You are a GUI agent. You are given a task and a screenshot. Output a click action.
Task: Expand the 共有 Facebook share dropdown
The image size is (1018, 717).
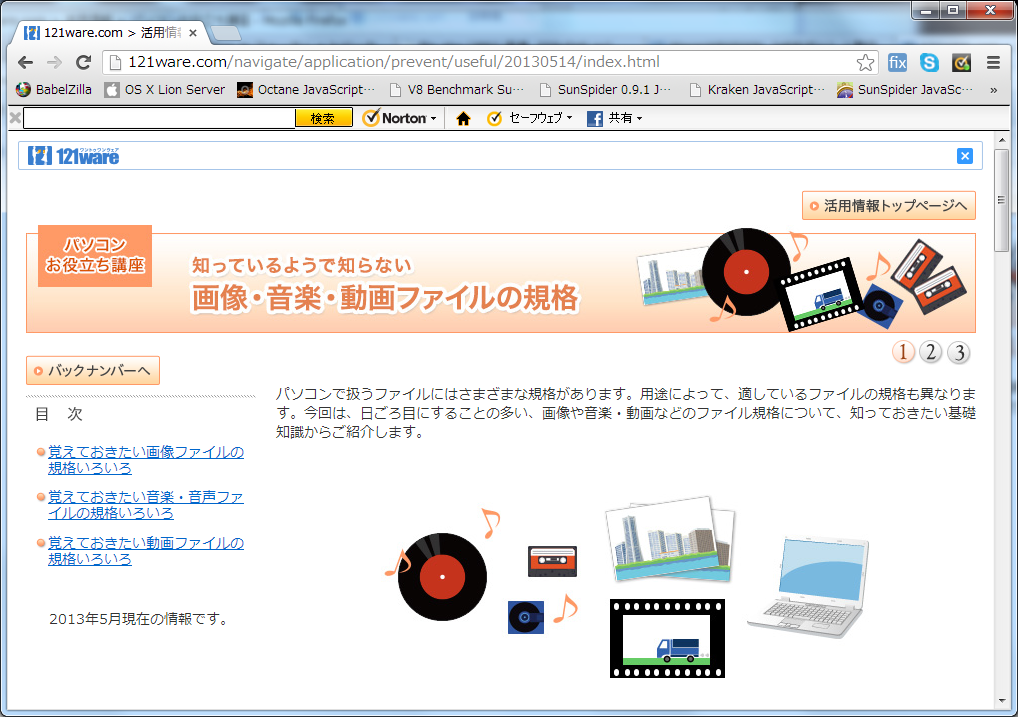tap(614, 118)
